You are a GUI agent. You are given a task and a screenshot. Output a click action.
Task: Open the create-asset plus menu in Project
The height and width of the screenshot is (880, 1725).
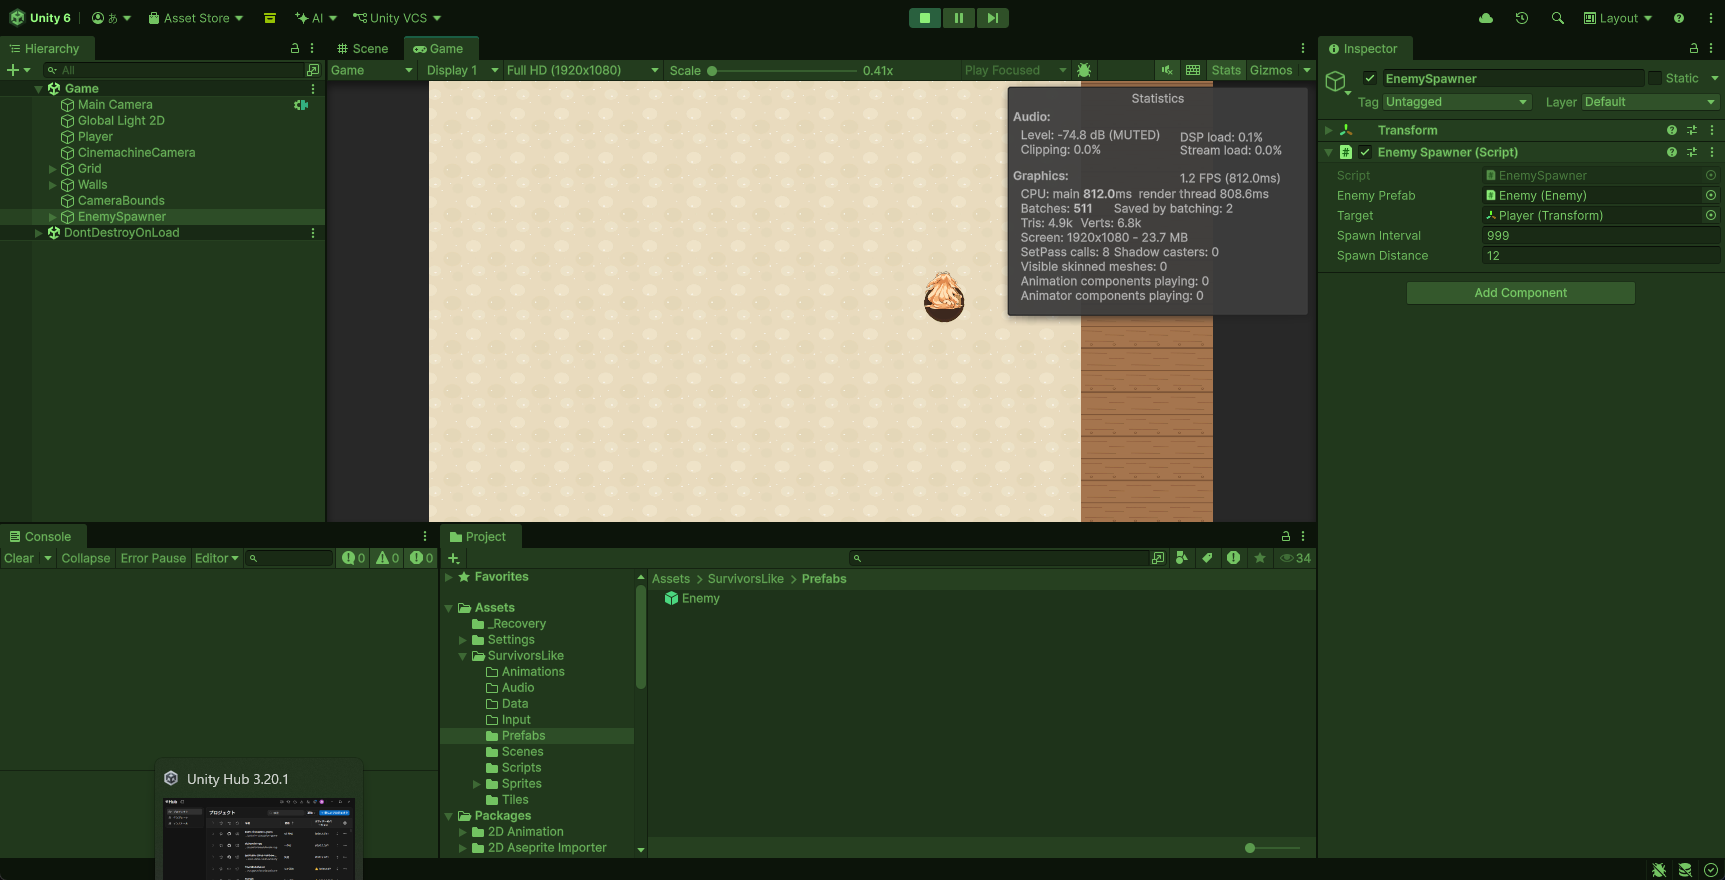(454, 558)
